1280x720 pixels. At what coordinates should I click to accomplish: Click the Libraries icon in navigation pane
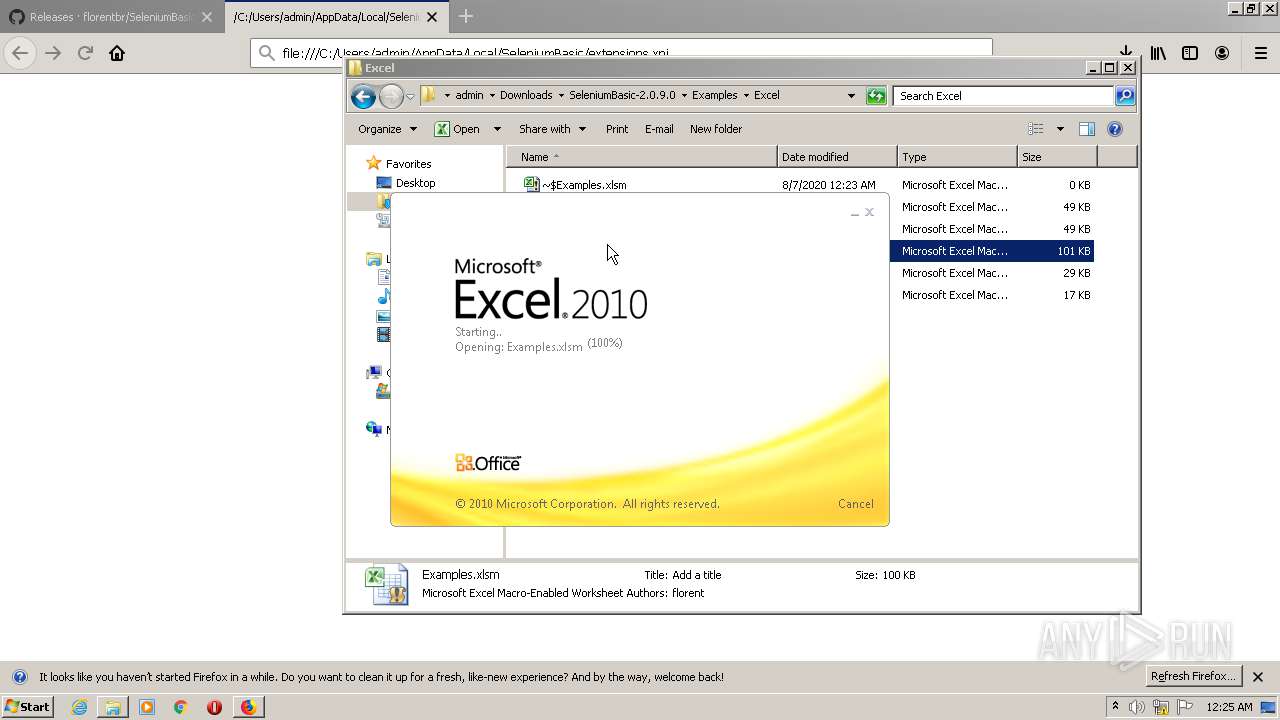pos(374,259)
